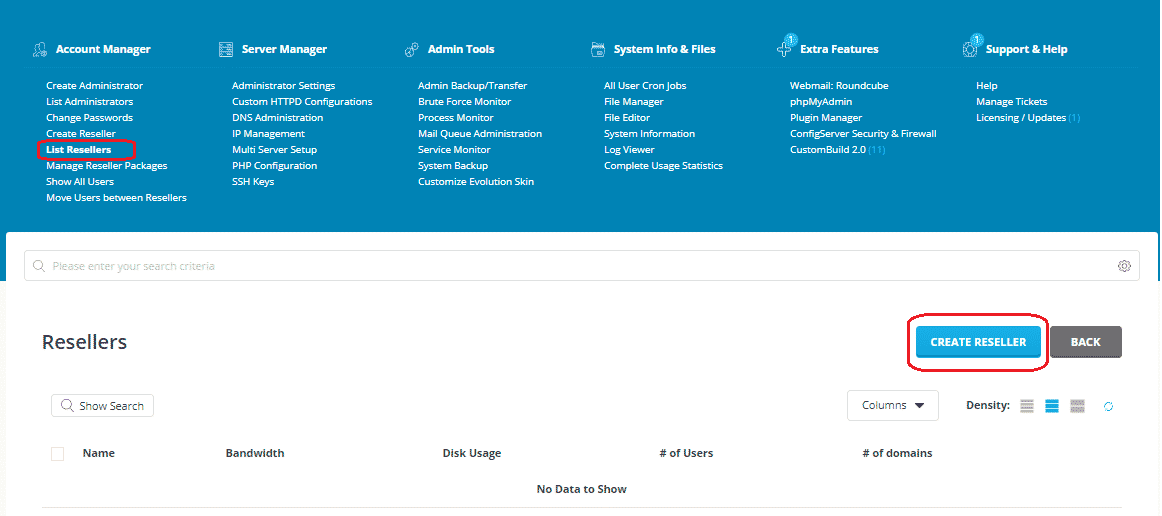
Task: Open the Columns dropdown
Action: pyautogui.click(x=893, y=406)
